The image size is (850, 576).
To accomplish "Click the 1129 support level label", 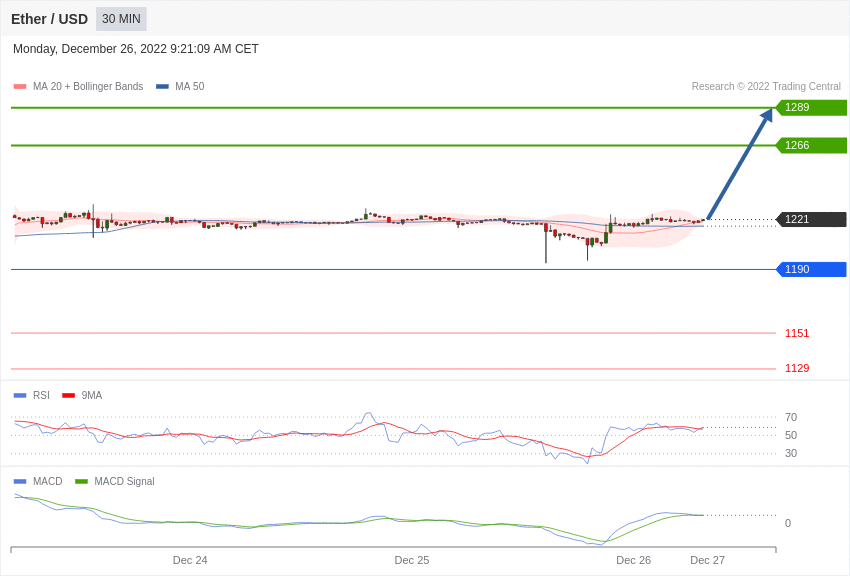I will (797, 368).
